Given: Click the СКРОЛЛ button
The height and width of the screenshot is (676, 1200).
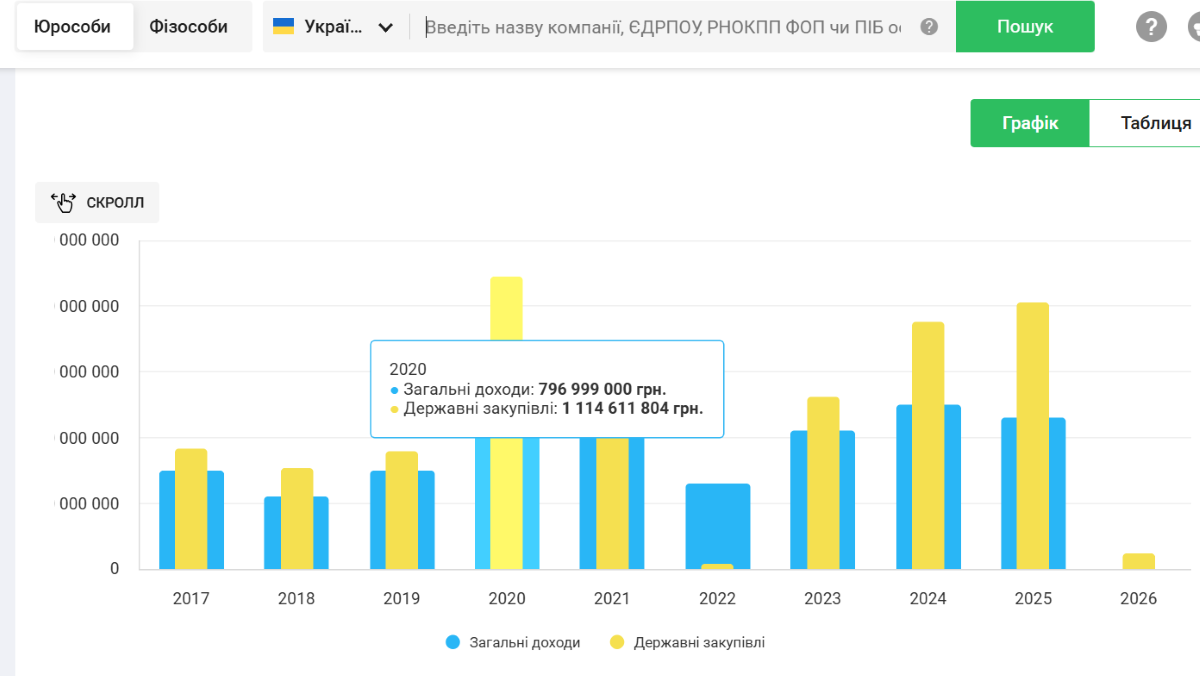Looking at the screenshot, I should pos(97,202).
